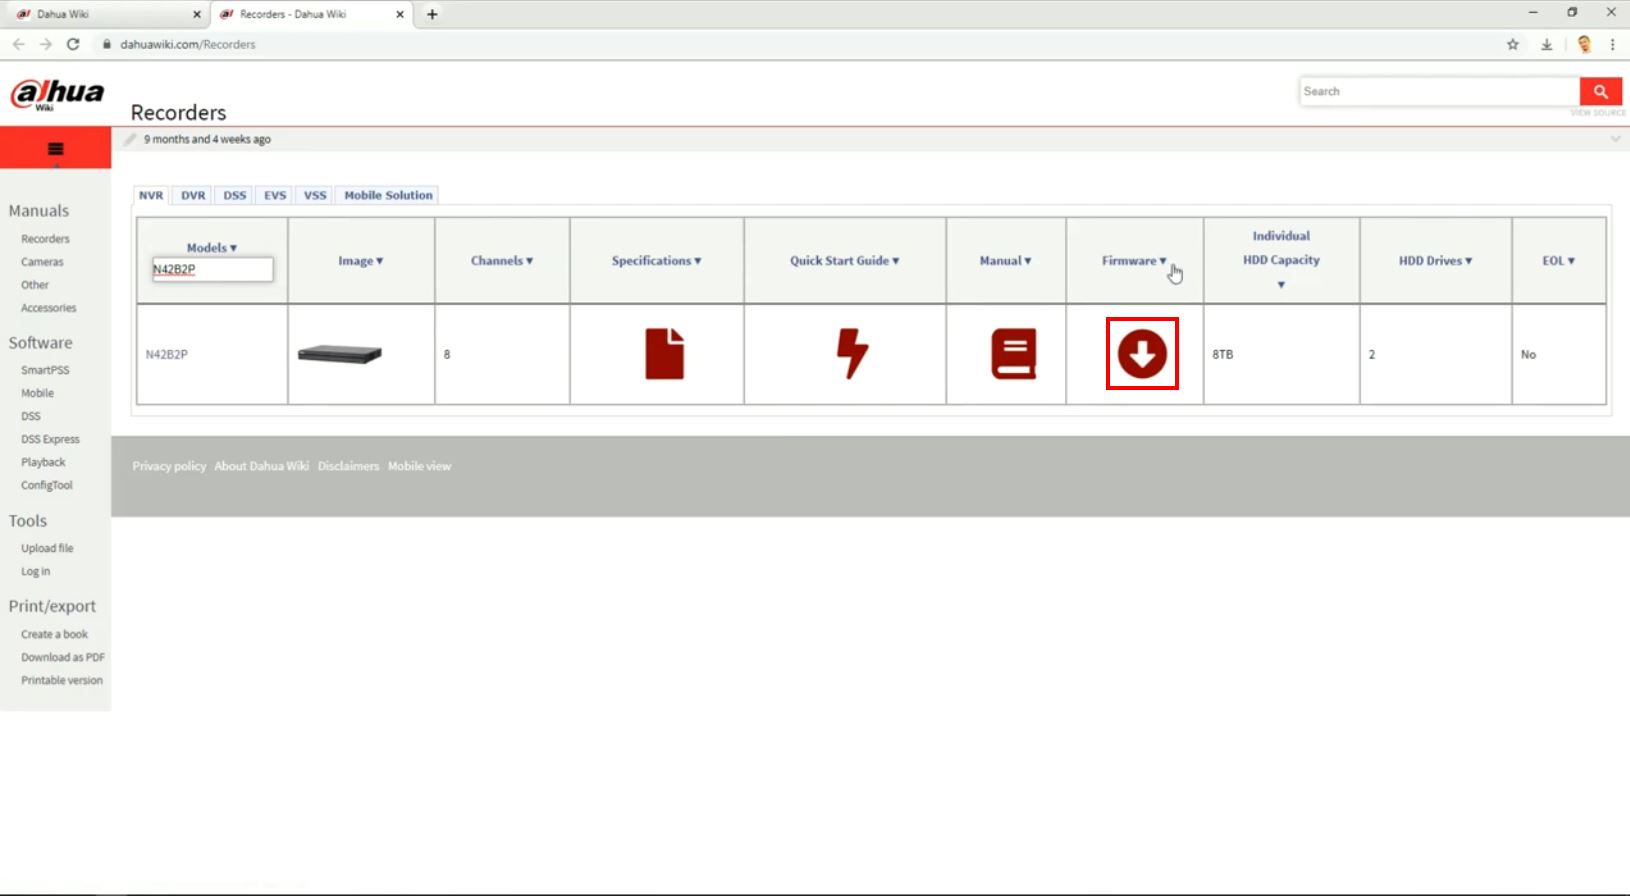Click the edit pencil icon near timestamp
Viewport: 1630px width, 896px height.
click(x=130, y=139)
